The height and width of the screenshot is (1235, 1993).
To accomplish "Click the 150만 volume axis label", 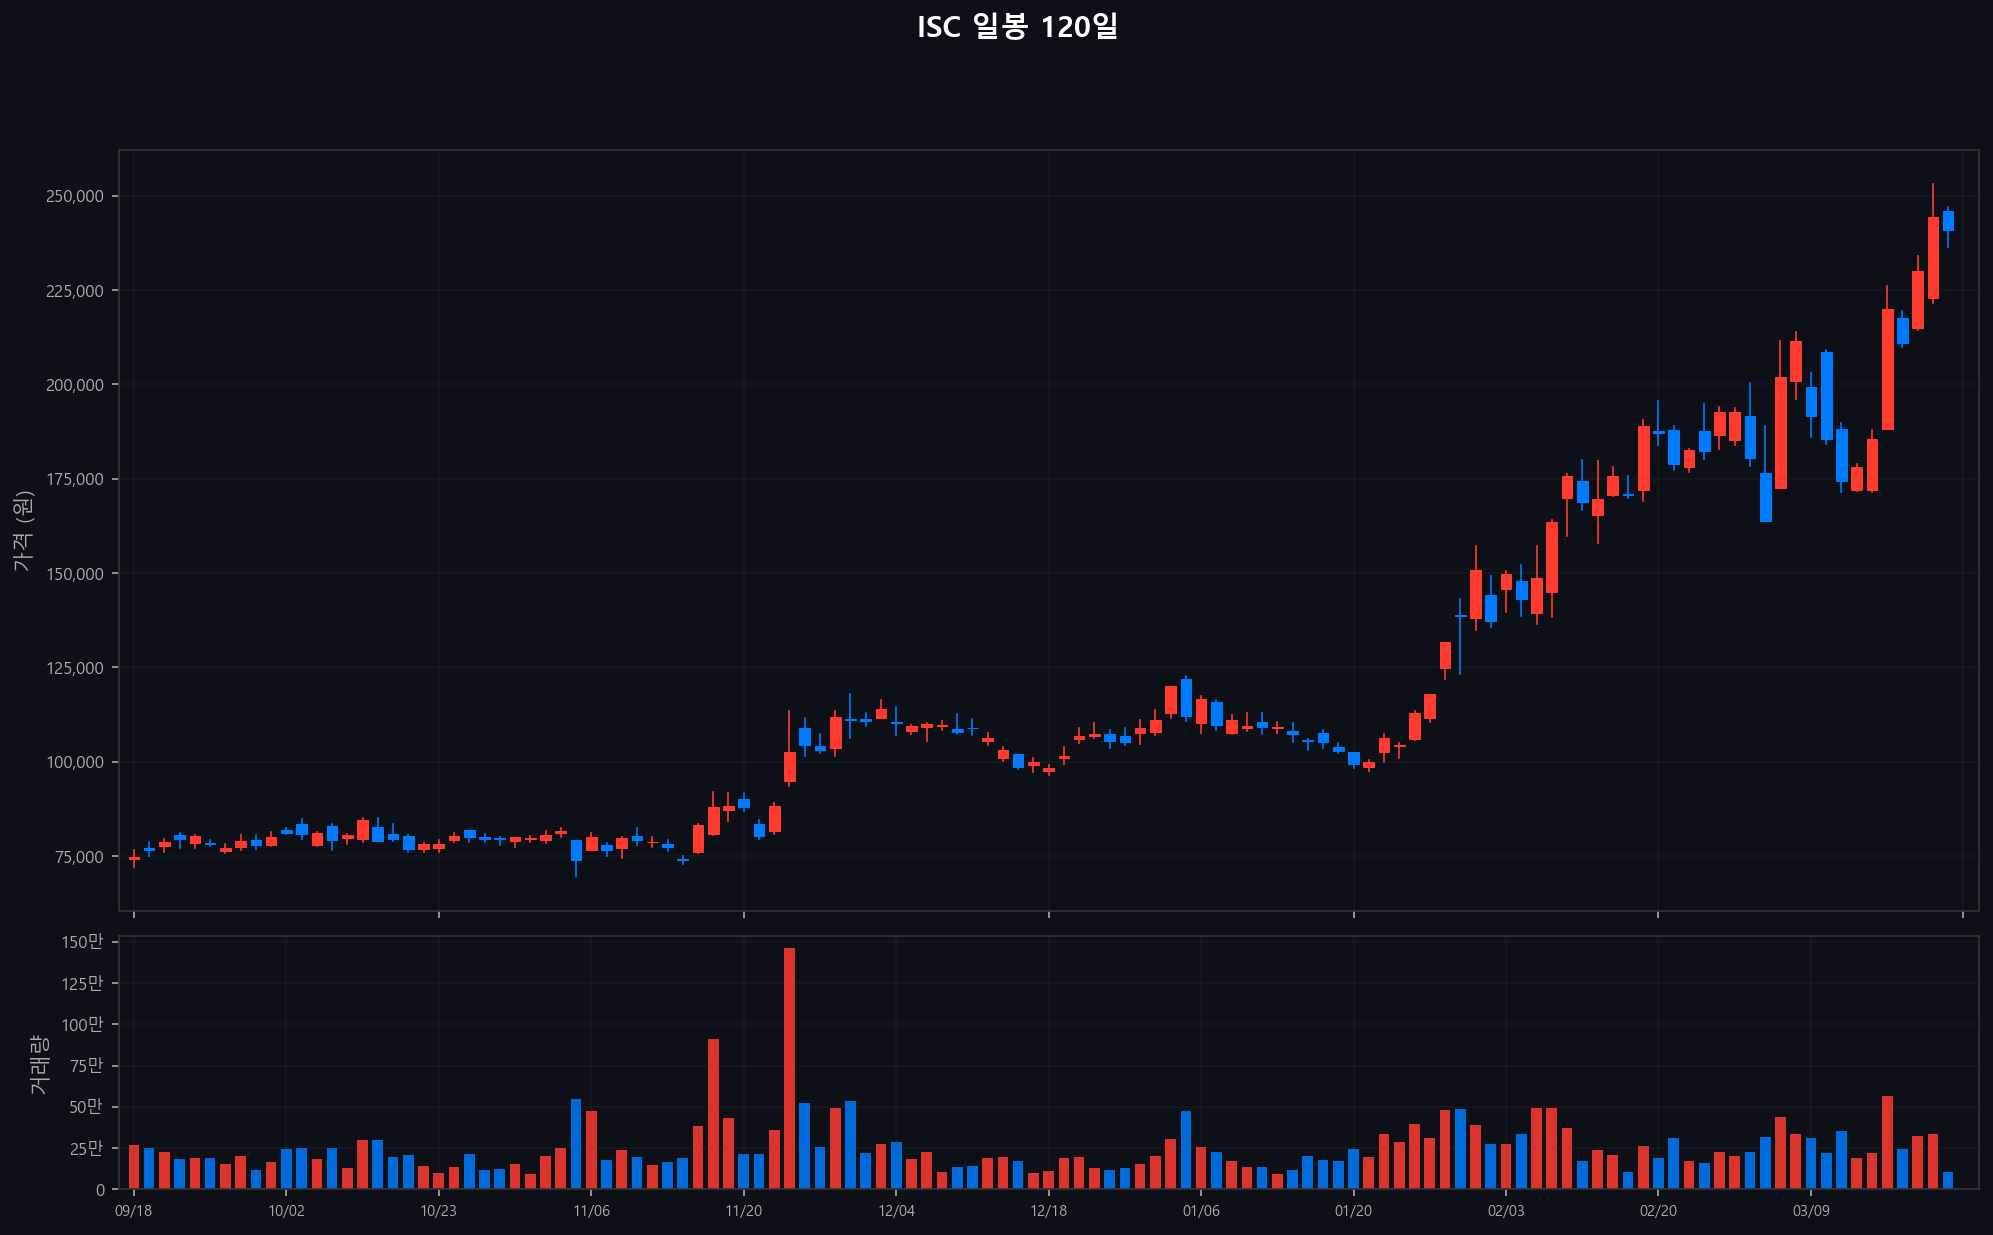I will click(x=82, y=942).
